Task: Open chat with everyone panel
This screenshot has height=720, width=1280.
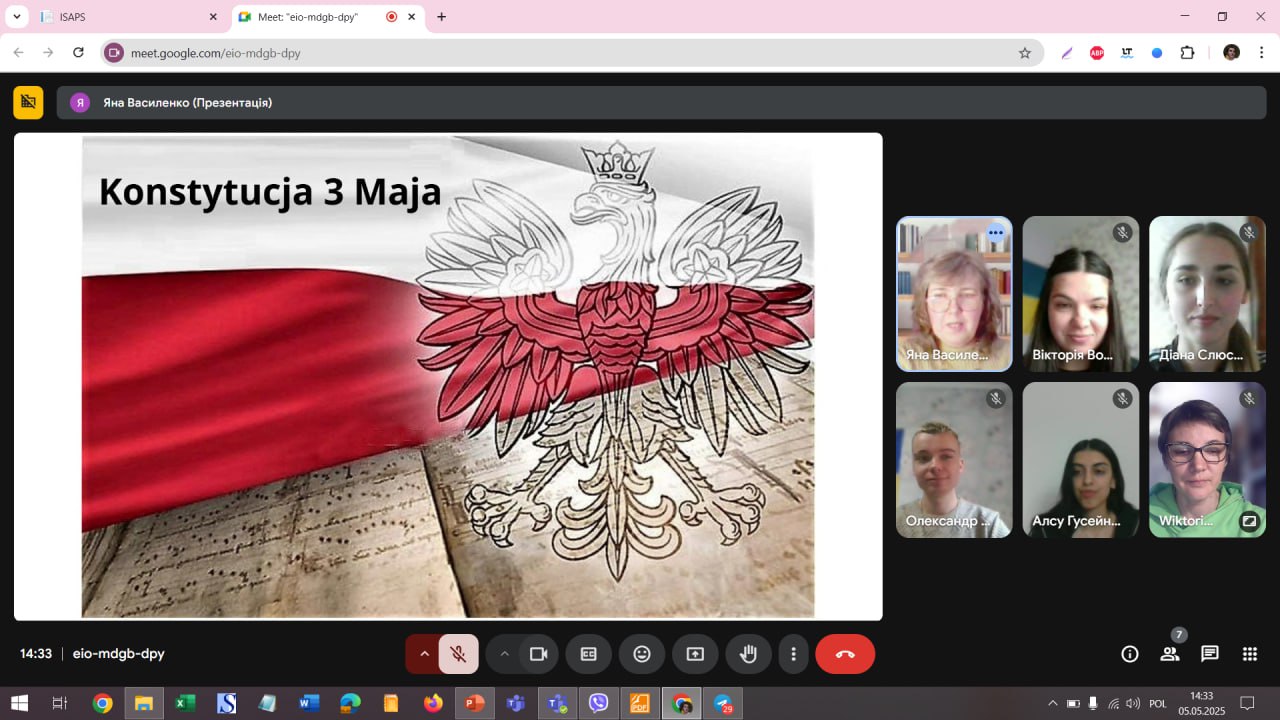Action: (1210, 654)
